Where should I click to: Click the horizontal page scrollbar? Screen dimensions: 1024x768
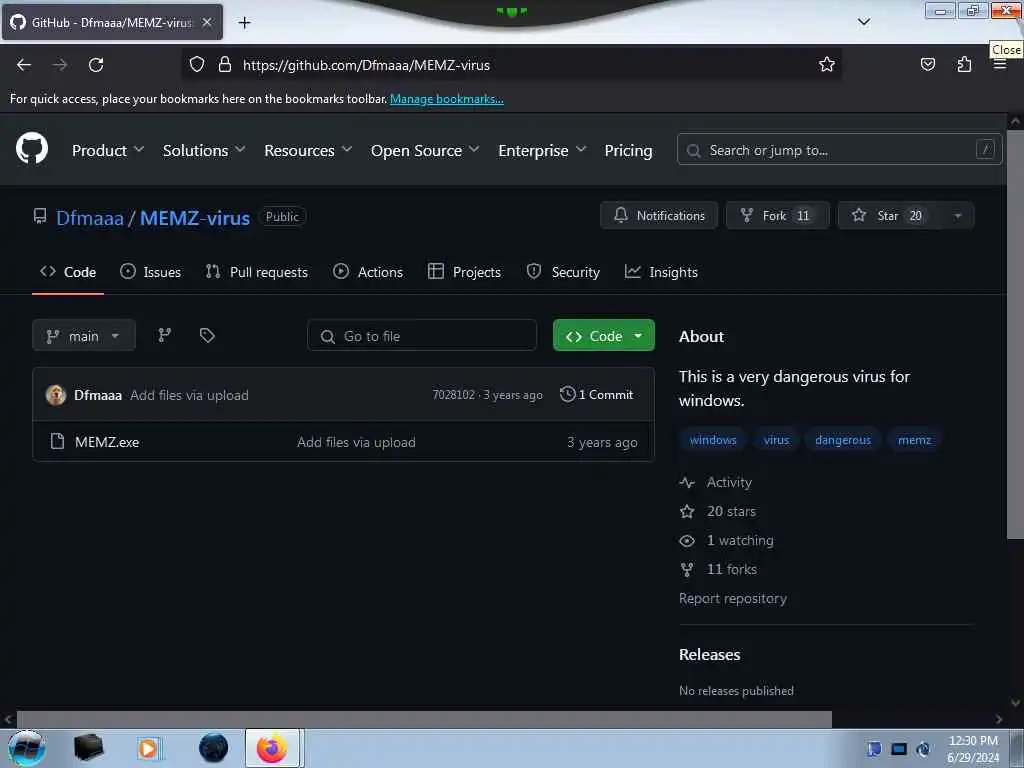pos(424,719)
